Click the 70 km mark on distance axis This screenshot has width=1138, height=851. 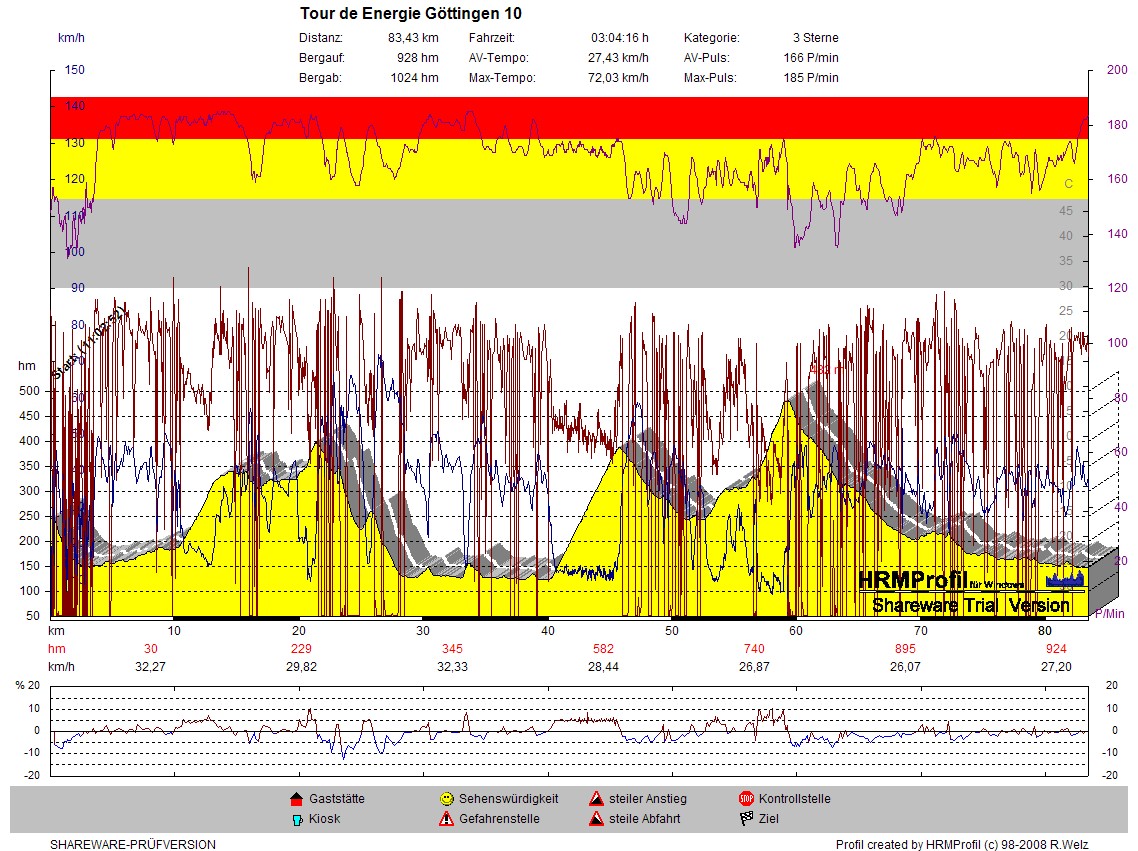click(921, 631)
